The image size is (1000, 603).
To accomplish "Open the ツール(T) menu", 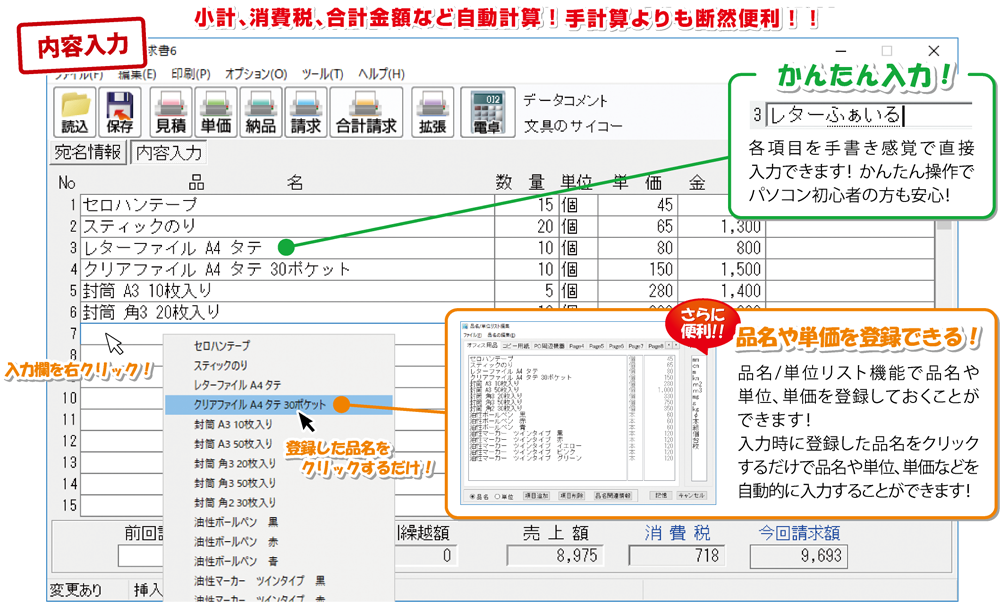I will pos(322,74).
